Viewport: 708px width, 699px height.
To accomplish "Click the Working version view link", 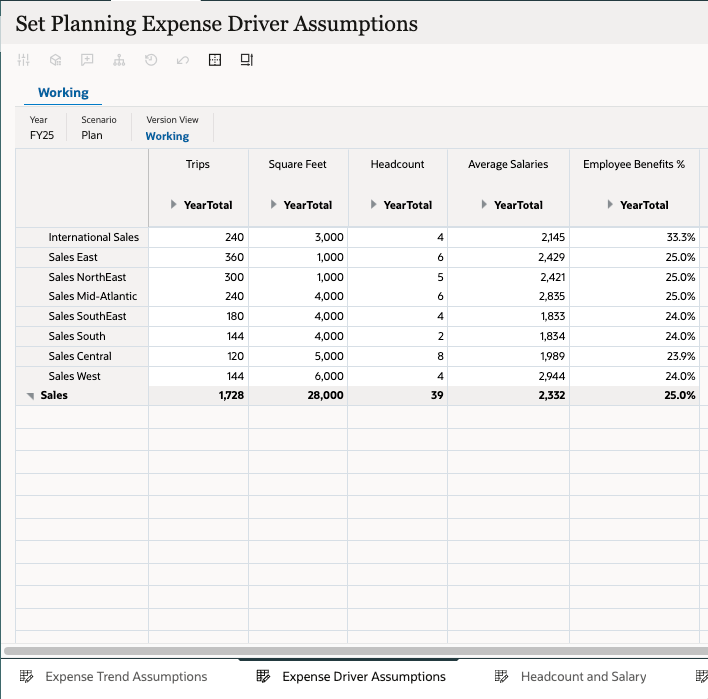I will click(167, 136).
